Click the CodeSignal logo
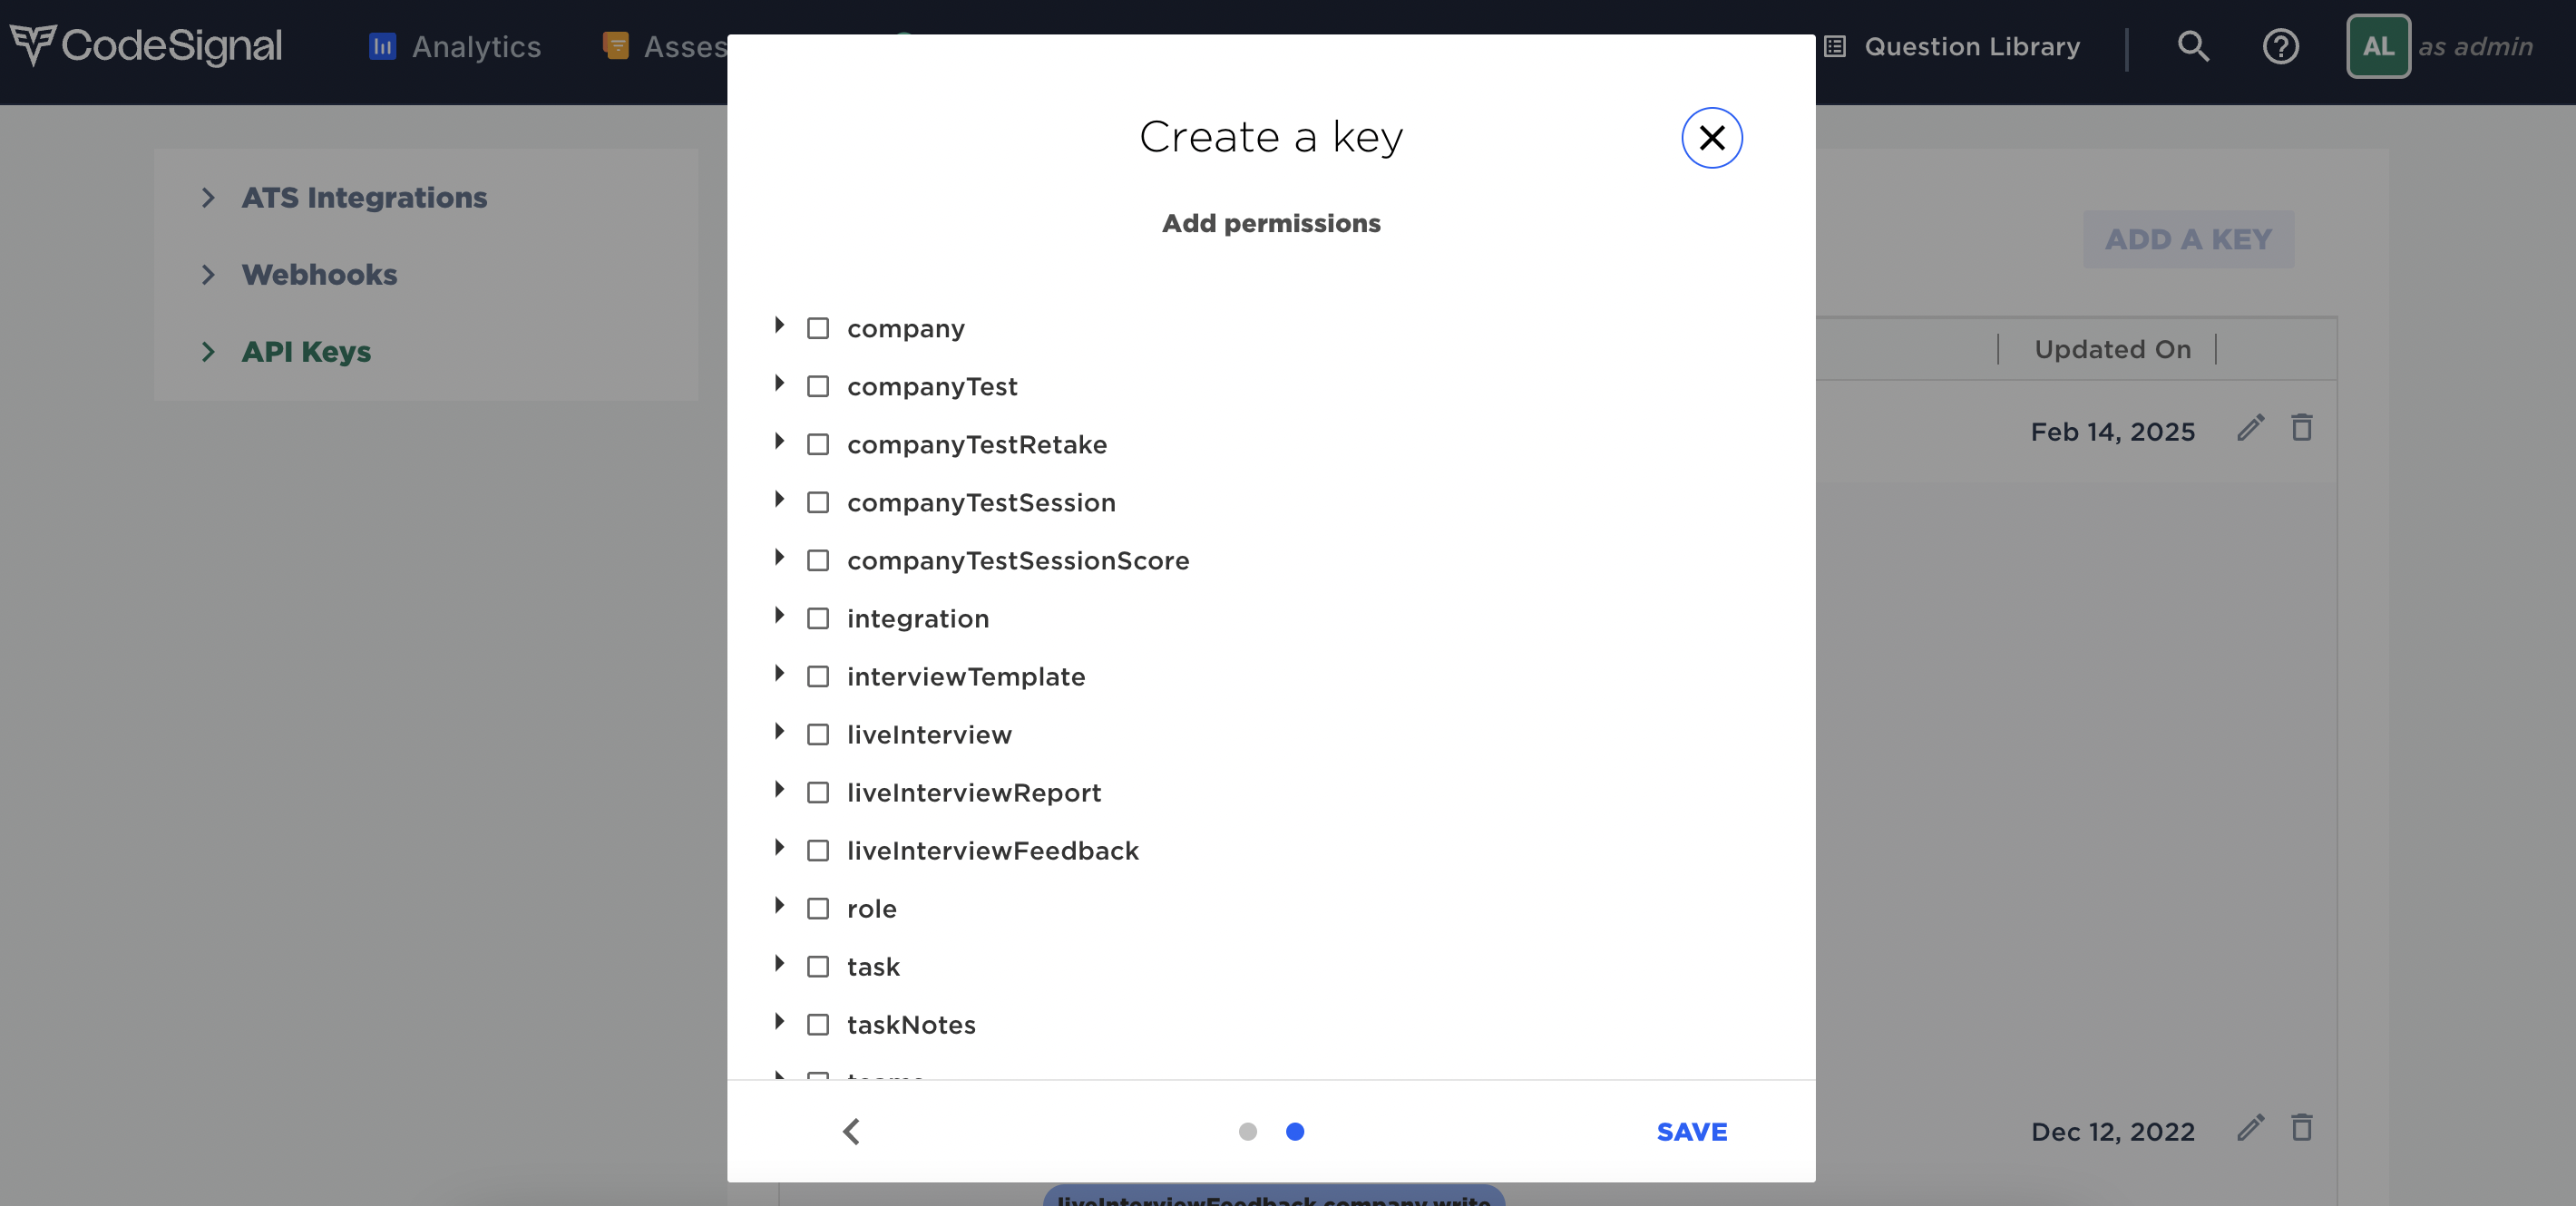Screen dimensions: 2576x1206 146,46
